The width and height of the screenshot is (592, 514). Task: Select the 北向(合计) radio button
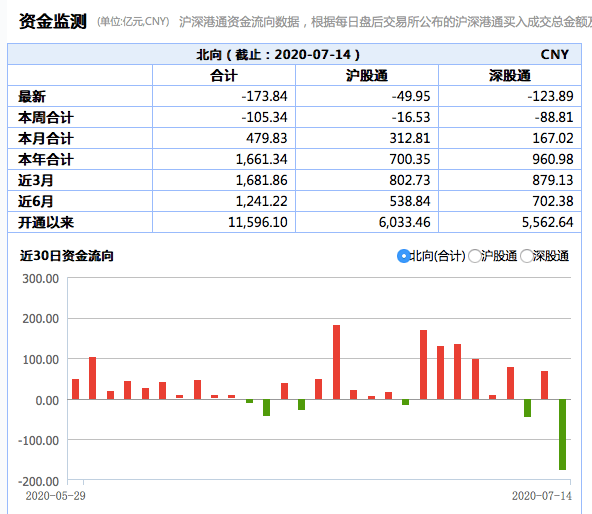404,256
